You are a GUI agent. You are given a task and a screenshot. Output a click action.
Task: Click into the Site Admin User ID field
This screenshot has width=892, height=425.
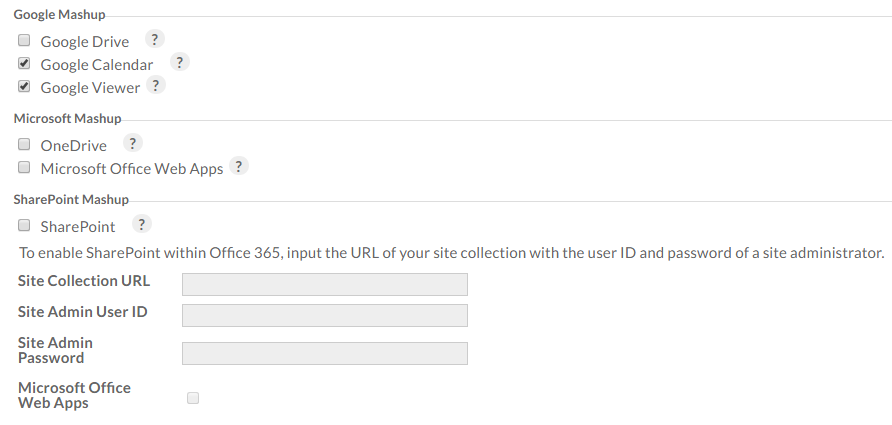pyautogui.click(x=325, y=316)
